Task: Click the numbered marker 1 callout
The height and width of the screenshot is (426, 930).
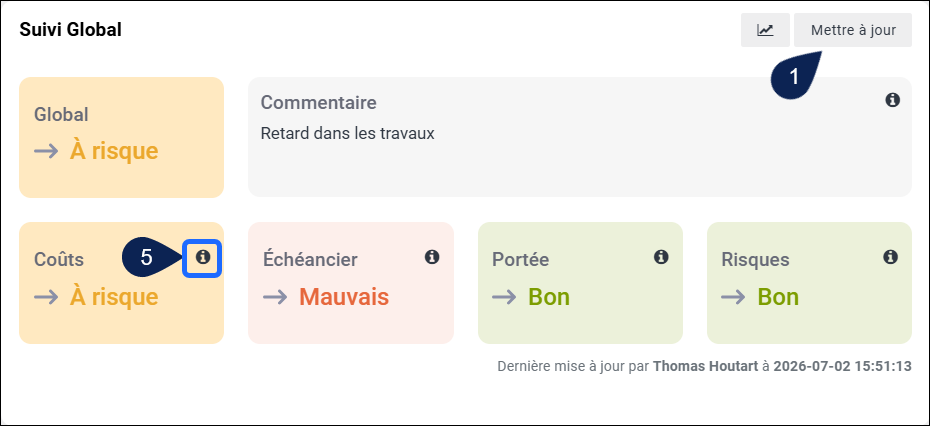Action: 795,75
